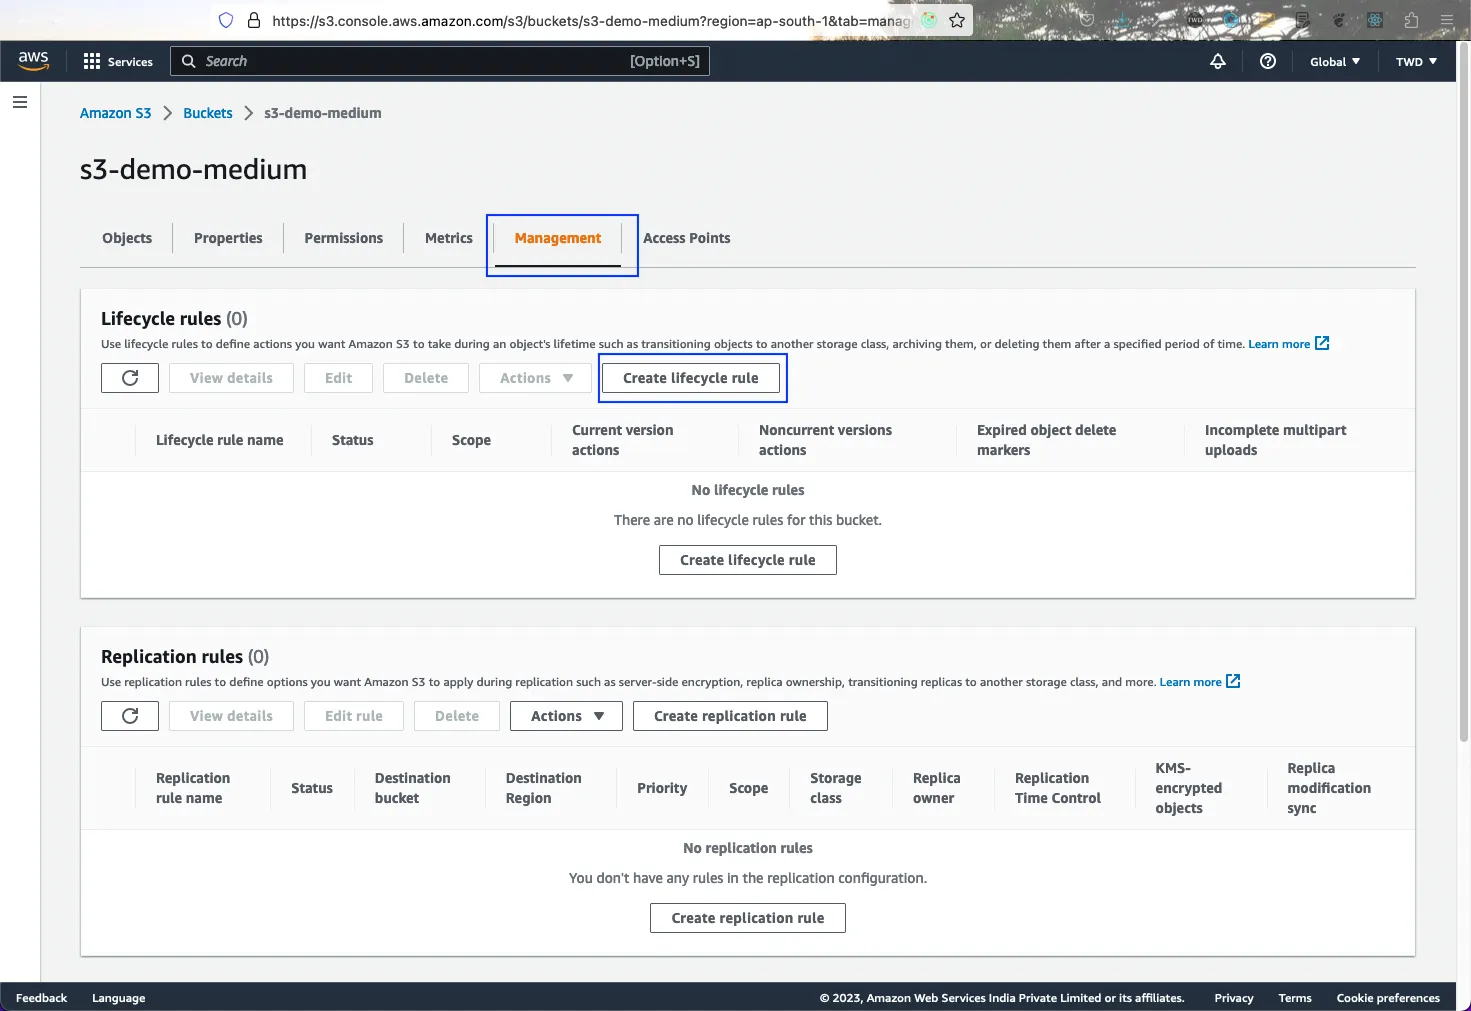The height and width of the screenshot is (1011, 1471).
Task: Click the Feedback footer link
Action: click(41, 998)
